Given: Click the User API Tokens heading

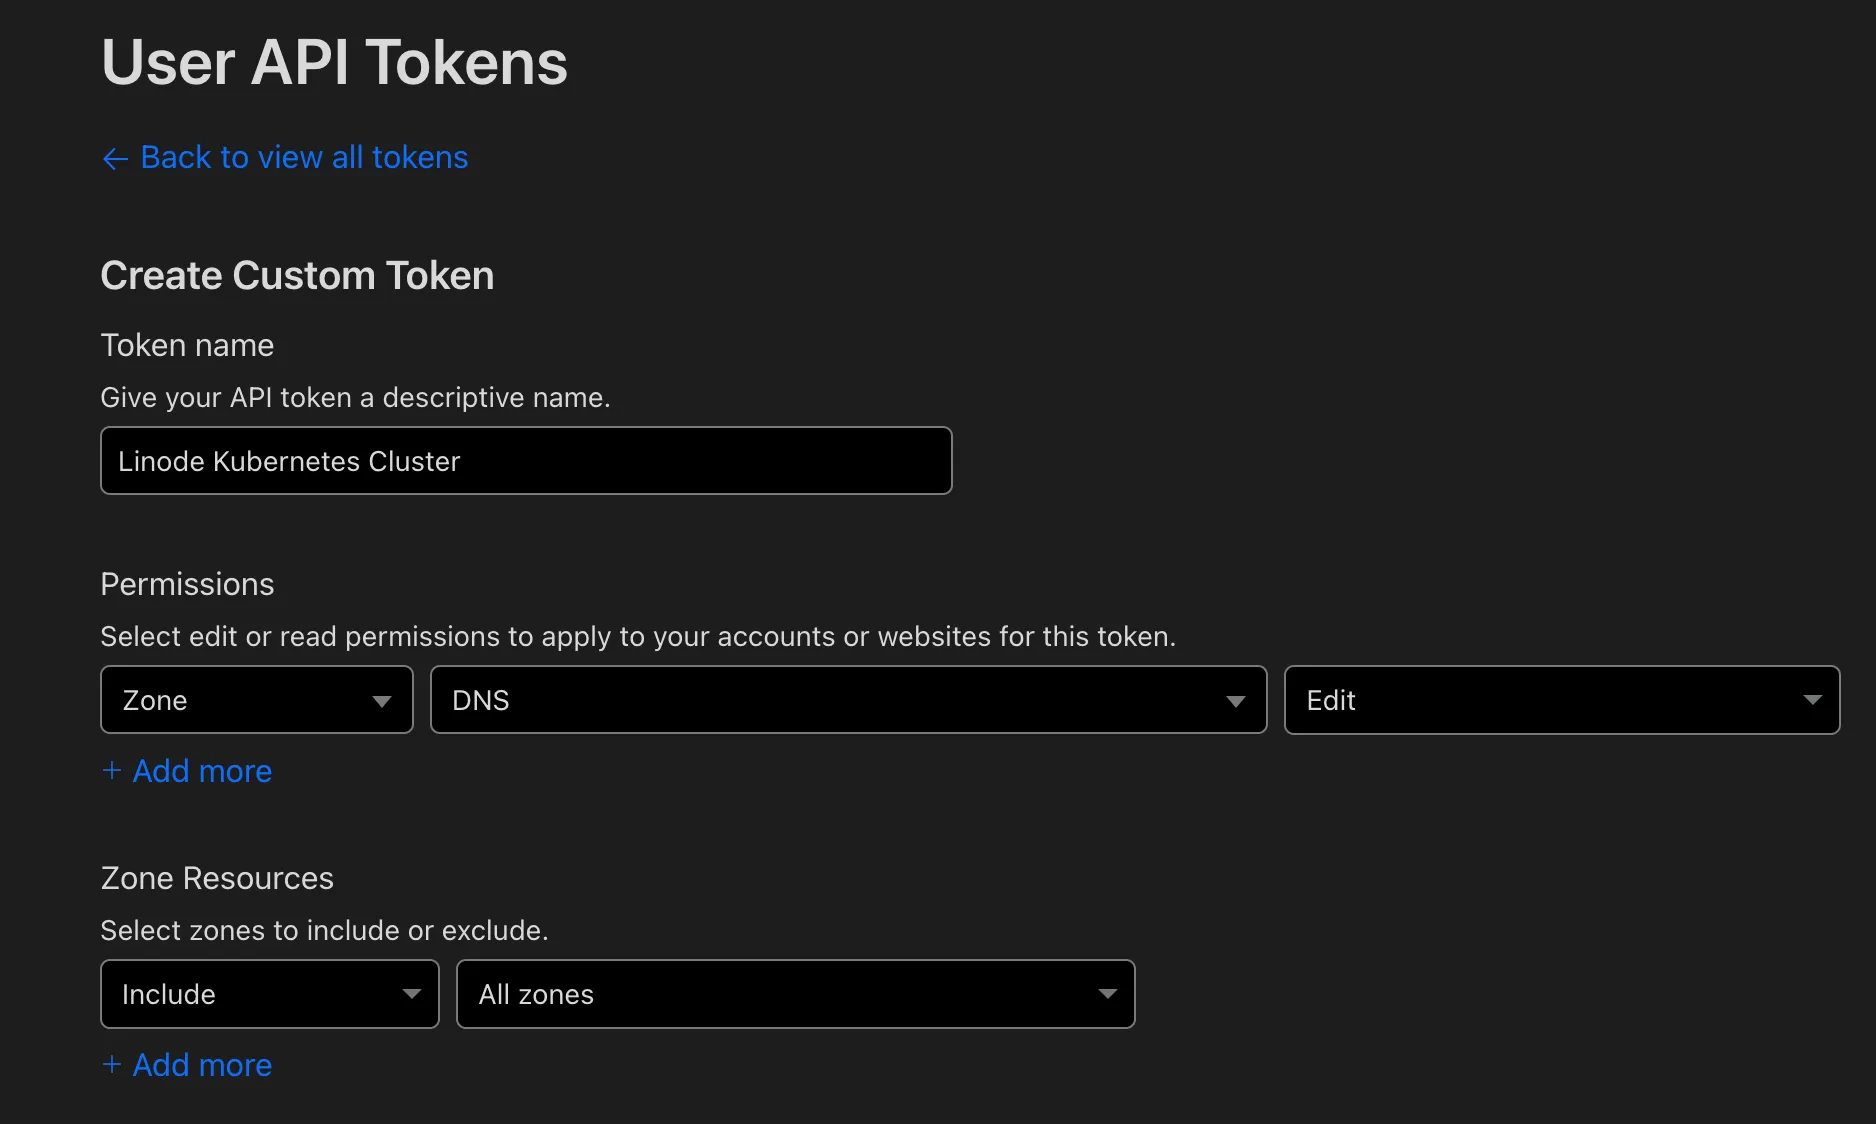Looking at the screenshot, I should [334, 62].
